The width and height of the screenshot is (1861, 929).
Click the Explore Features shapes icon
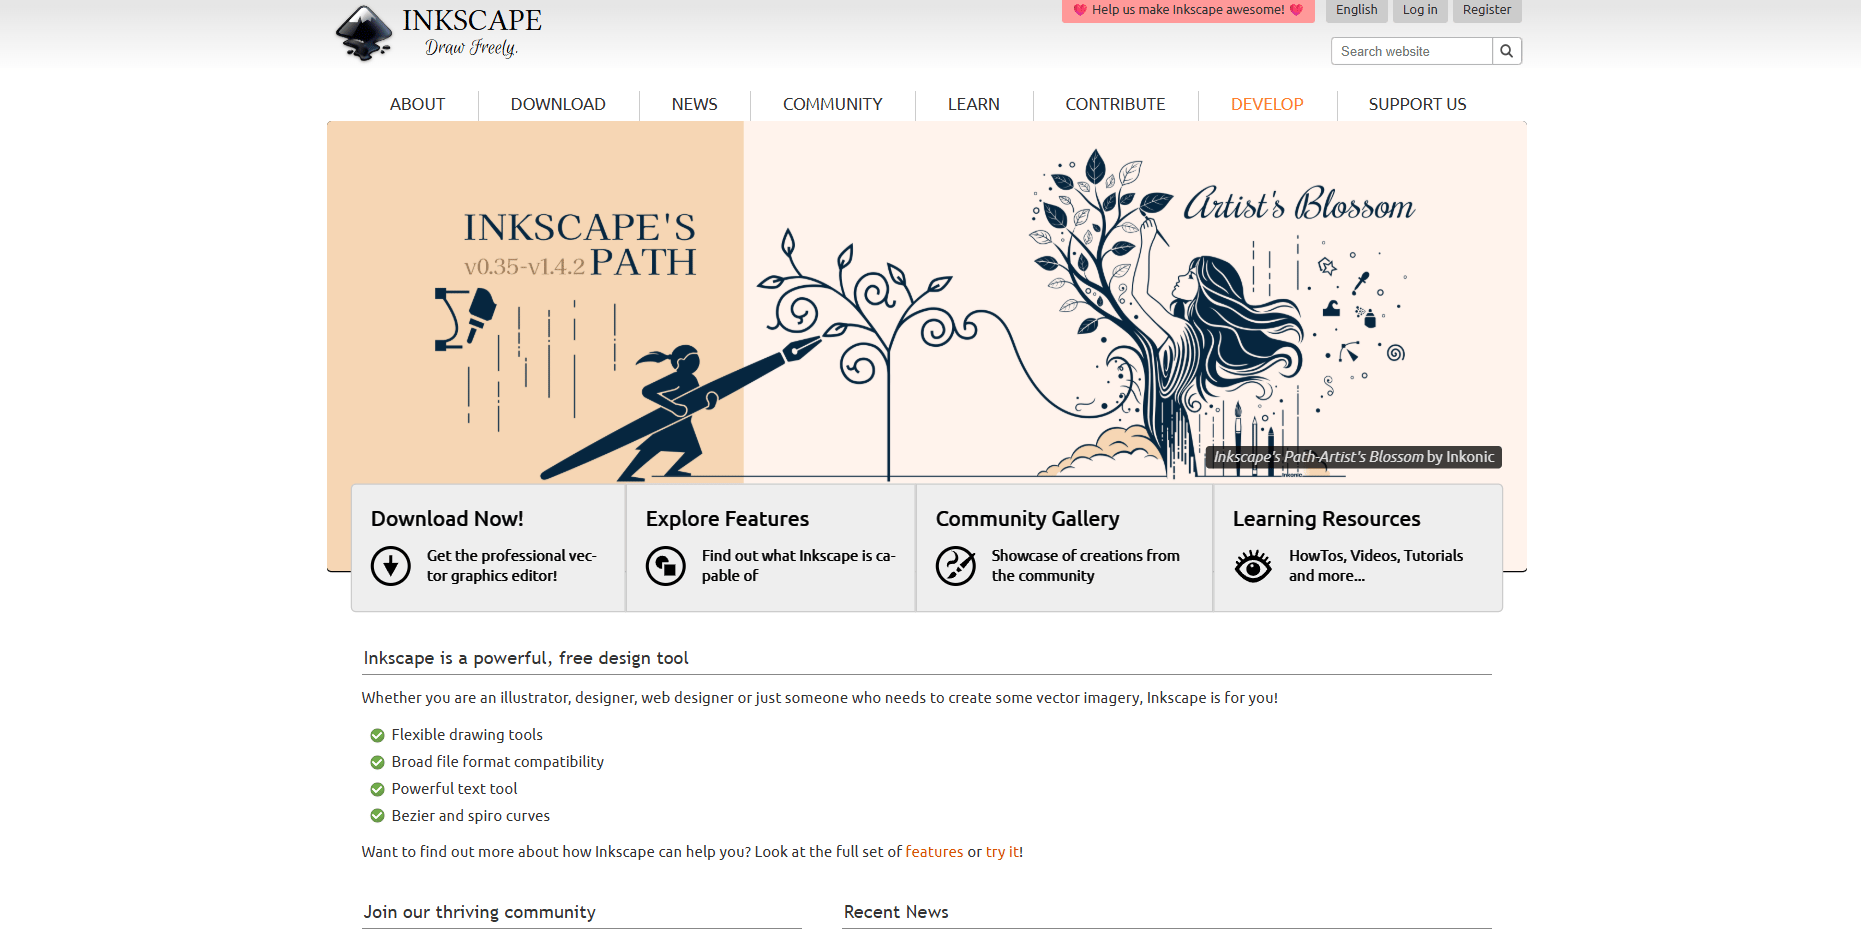tap(666, 566)
